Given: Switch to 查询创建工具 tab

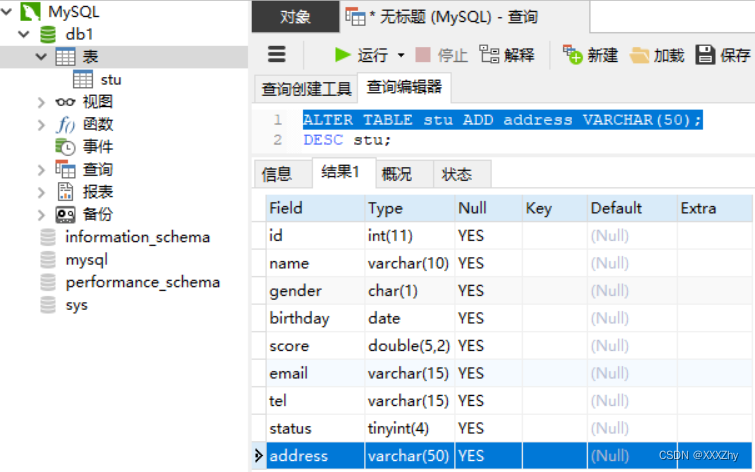Looking at the screenshot, I should pyautogui.click(x=306, y=89).
